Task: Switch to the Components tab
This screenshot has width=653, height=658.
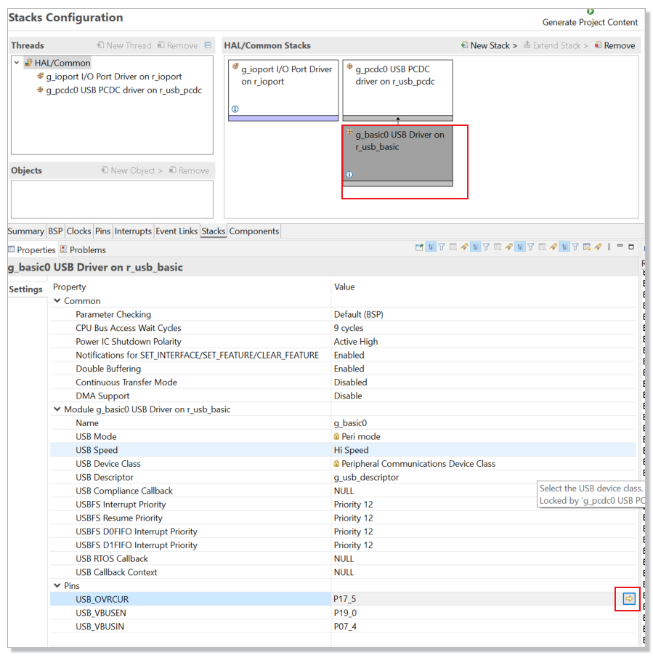Action: (x=254, y=231)
